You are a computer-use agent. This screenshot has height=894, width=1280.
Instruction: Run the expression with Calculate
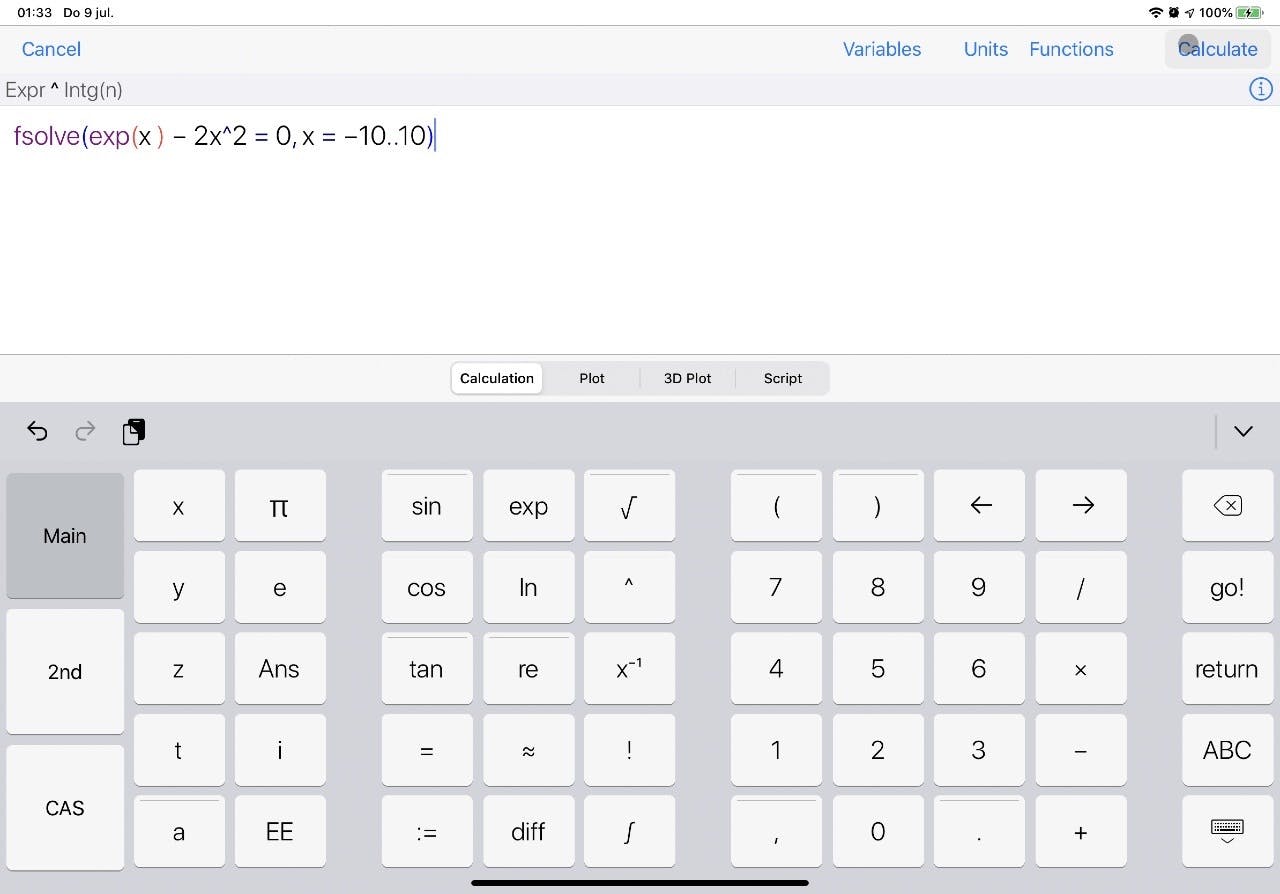coord(1217,49)
